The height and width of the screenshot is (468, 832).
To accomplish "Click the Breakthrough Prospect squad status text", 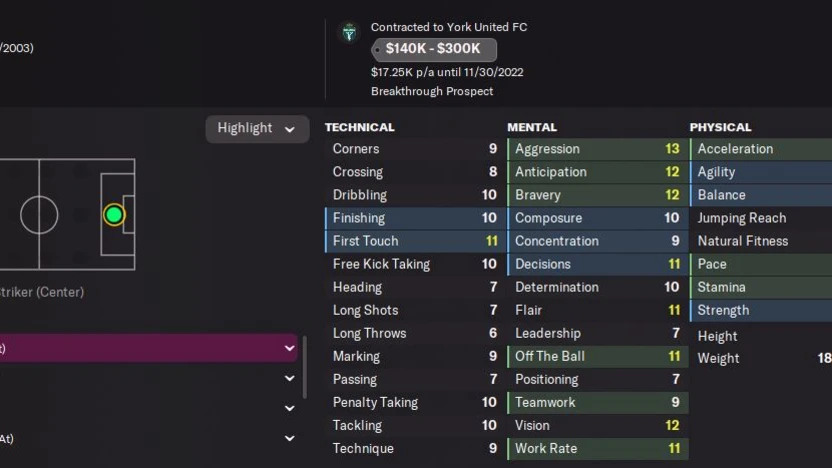I will [432, 91].
